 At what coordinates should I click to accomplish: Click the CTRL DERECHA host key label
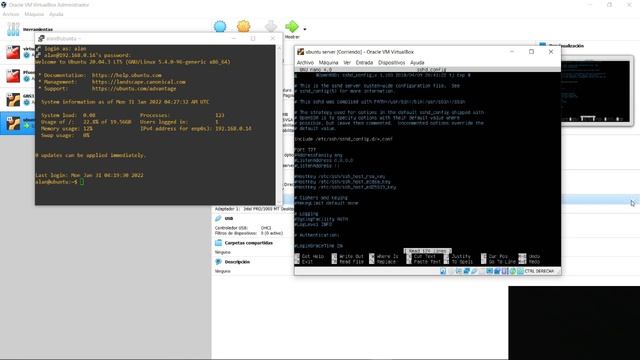[539, 271]
